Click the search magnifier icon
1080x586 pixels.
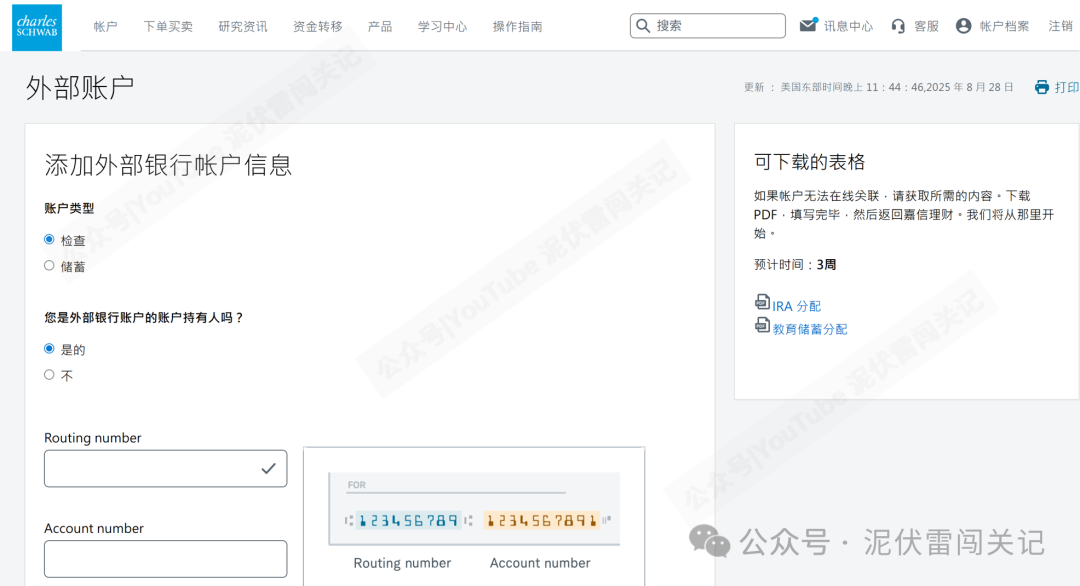pyautogui.click(x=643, y=25)
